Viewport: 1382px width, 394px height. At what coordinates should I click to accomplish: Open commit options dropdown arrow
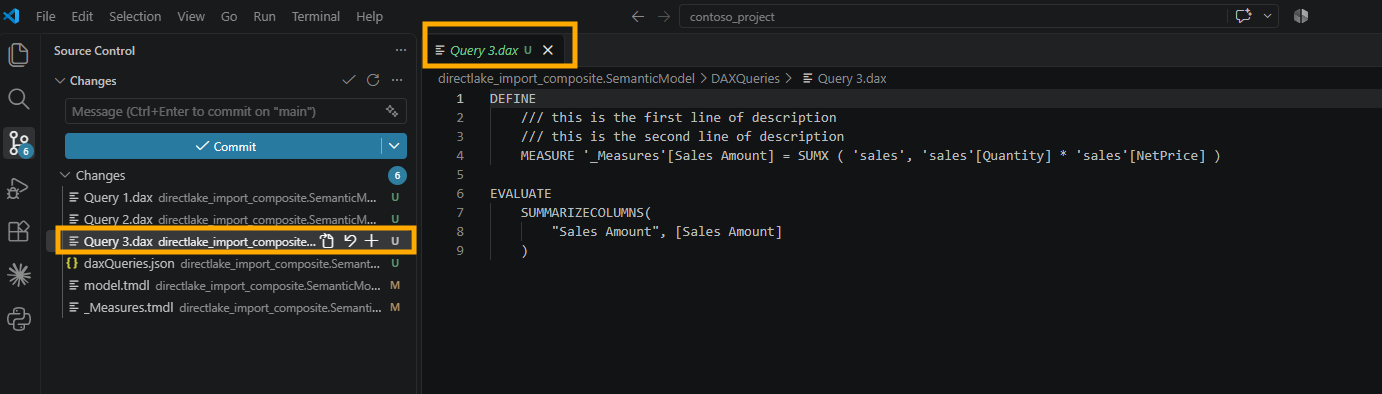click(394, 146)
